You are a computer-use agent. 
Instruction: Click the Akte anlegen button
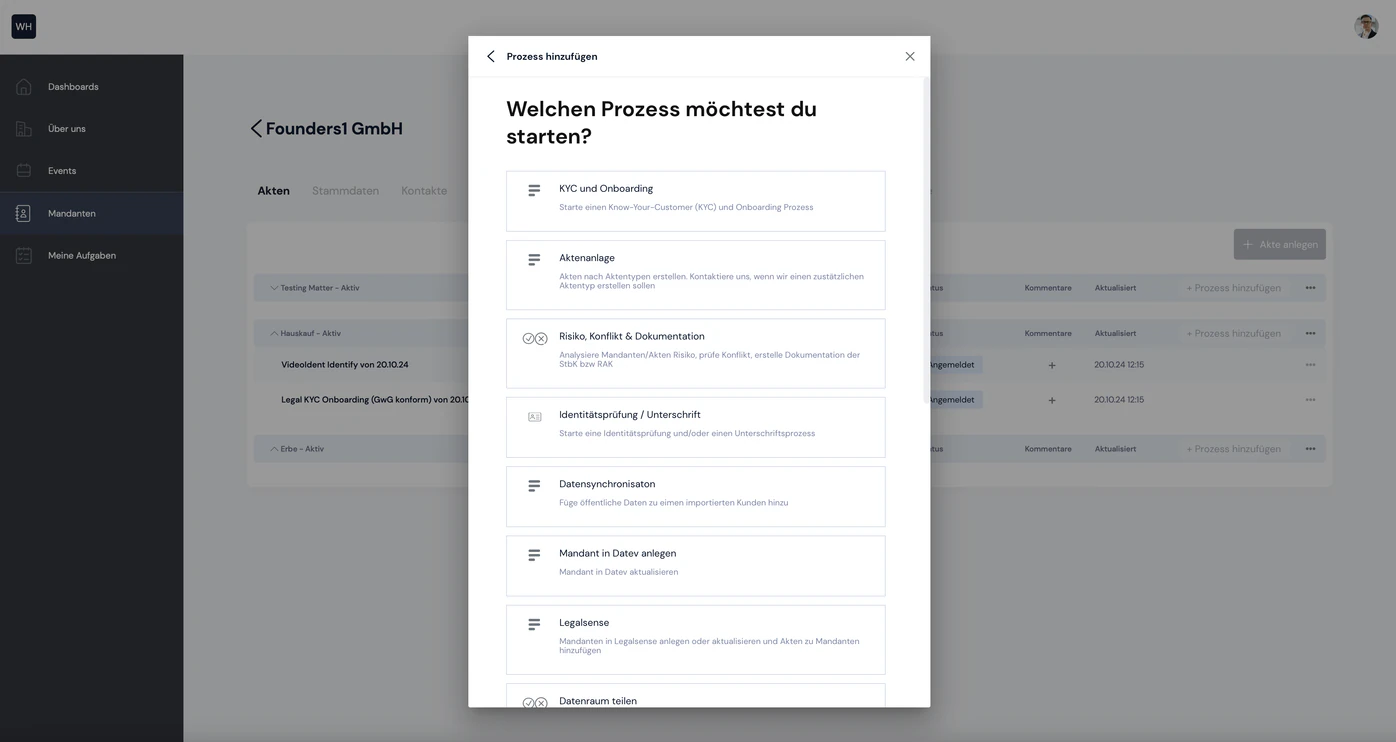tap(1279, 244)
